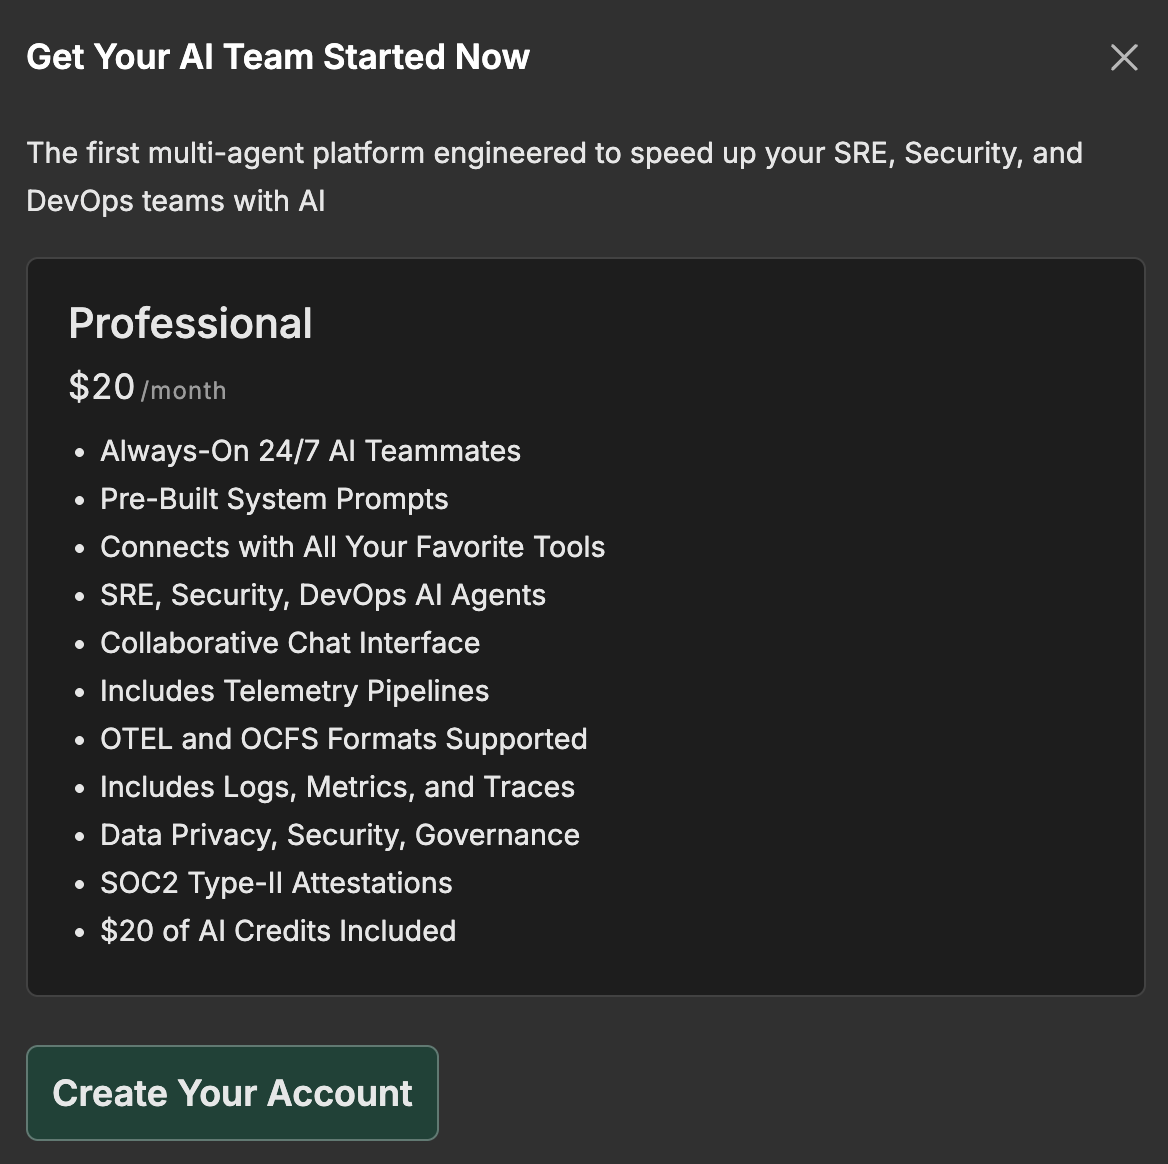Click the "Get Your AI Team Started Now" title
This screenshot has height=1164, width=1168.
[x=278, y=57]
